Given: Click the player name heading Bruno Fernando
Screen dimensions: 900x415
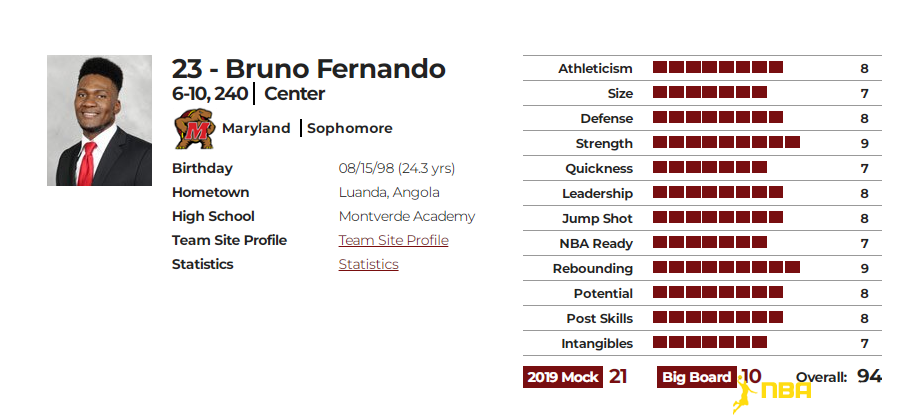Looking at the screenshot, I should [x=335, y=69].
